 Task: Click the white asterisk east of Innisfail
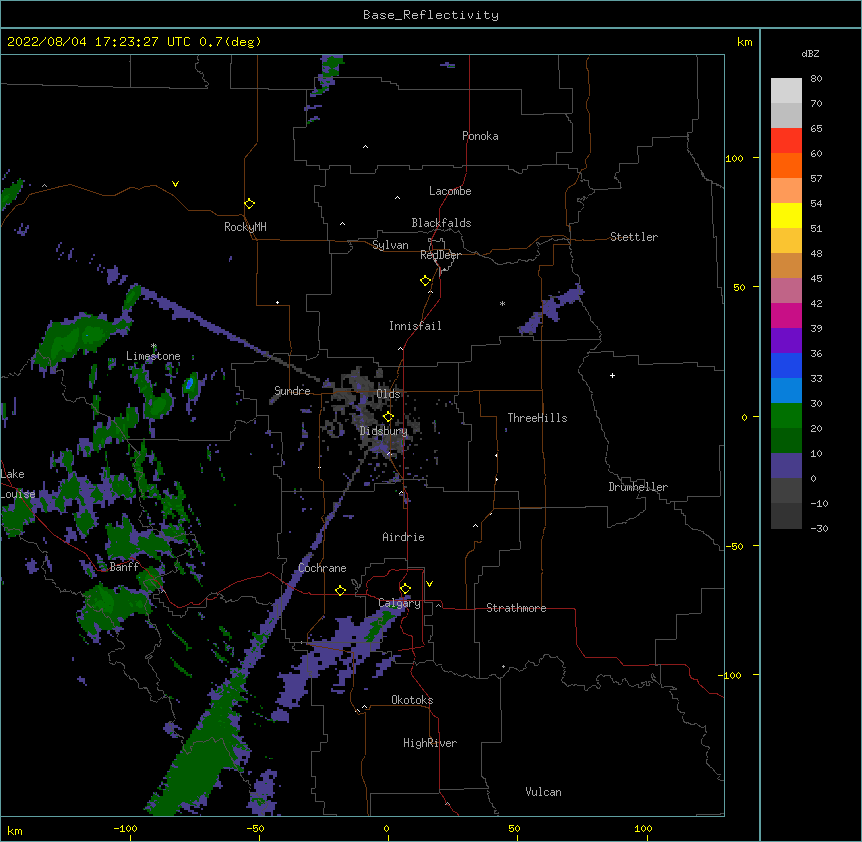tap(502, 303)
